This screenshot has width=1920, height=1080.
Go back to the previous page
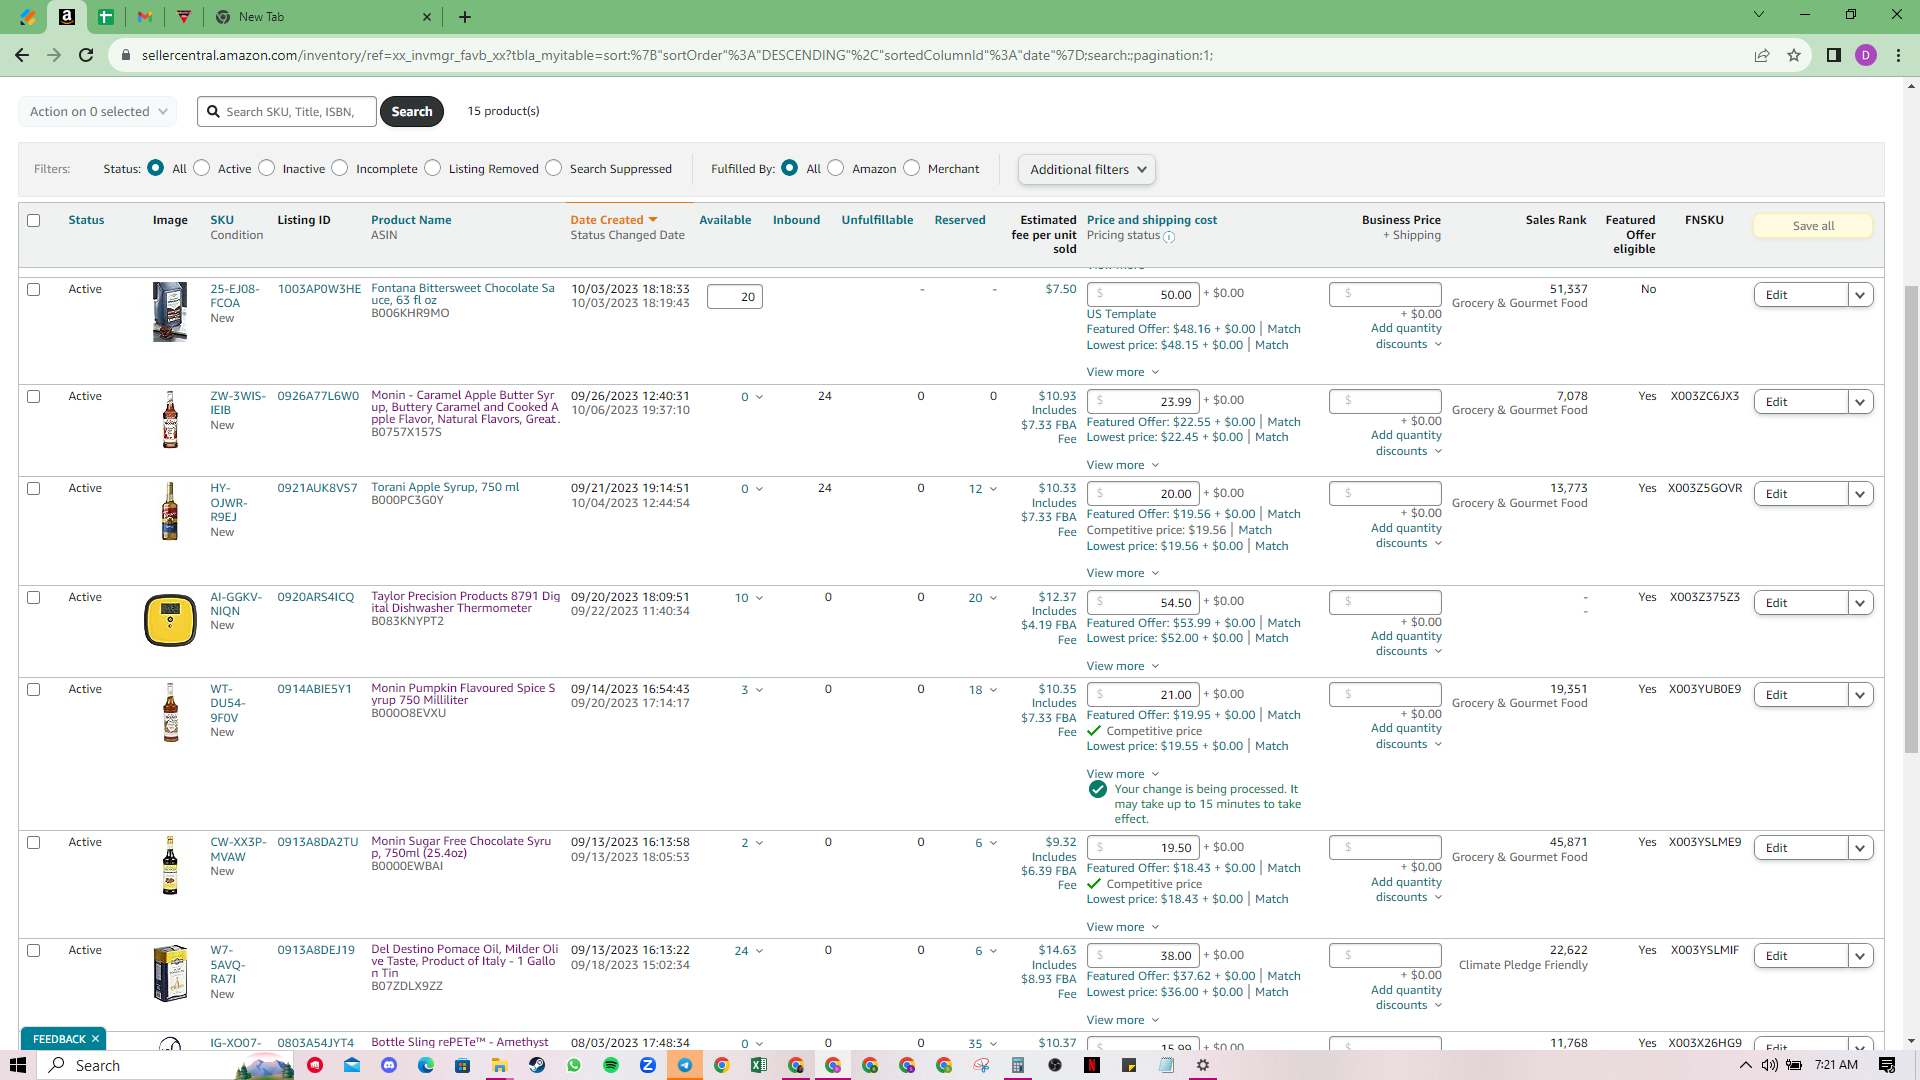click(x=22, y=55)
